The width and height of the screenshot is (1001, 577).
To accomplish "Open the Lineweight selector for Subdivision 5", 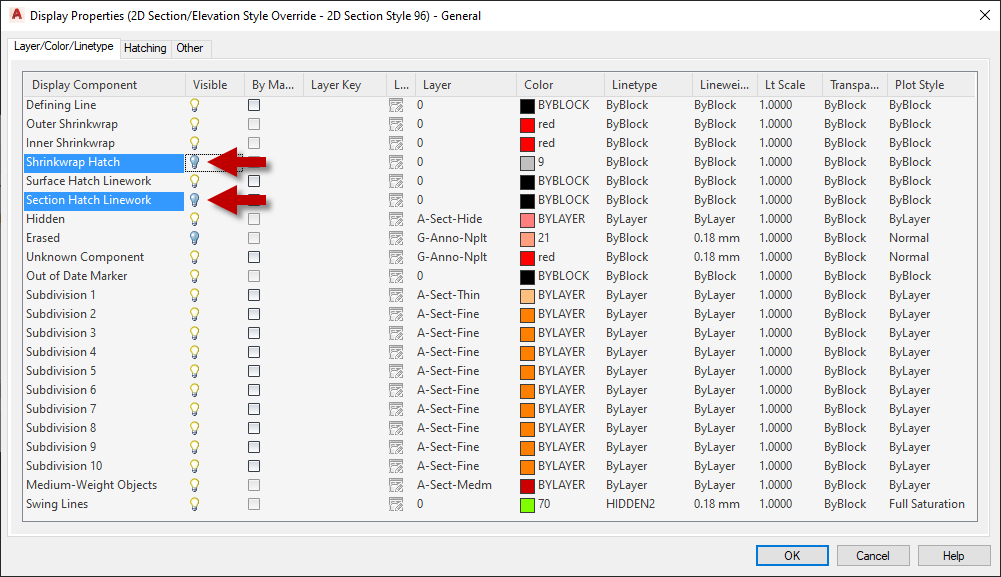I will (x=715, y=370).
